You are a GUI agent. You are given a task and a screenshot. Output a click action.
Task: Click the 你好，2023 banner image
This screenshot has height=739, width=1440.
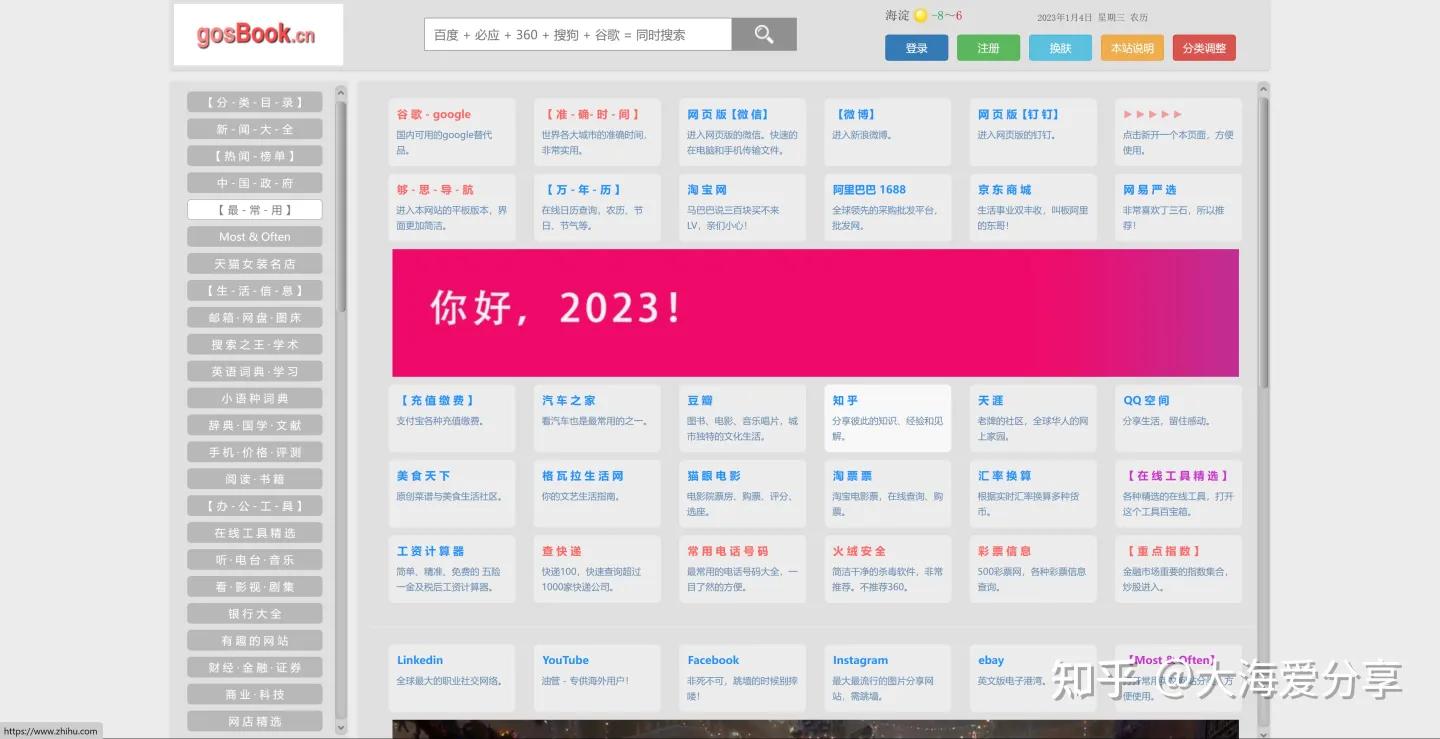point(815,312)
